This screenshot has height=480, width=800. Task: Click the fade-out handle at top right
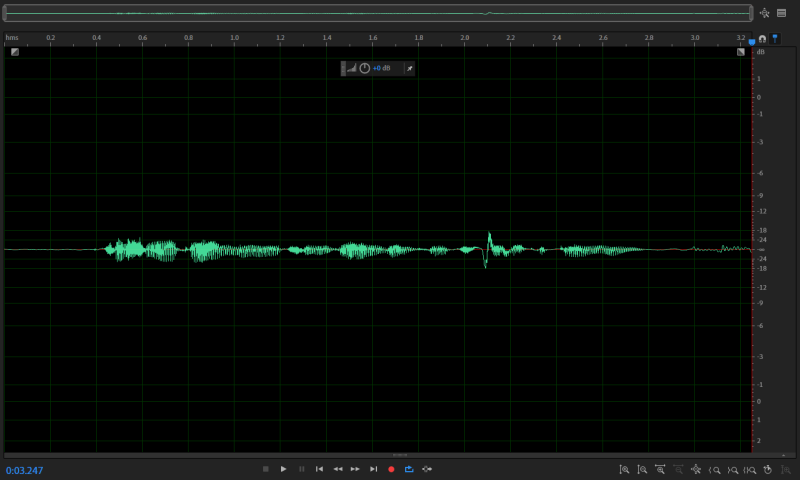click(x=740, y=52)
